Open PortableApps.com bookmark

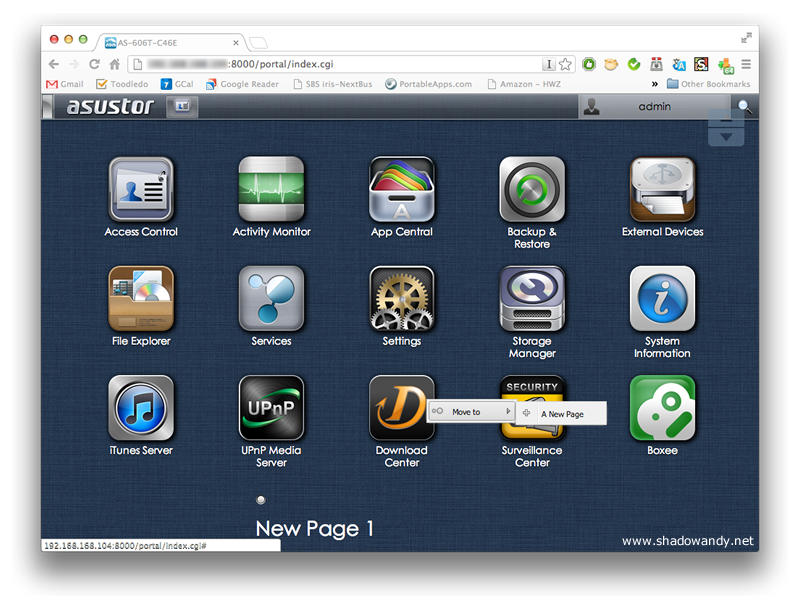[x=428, y=84]
